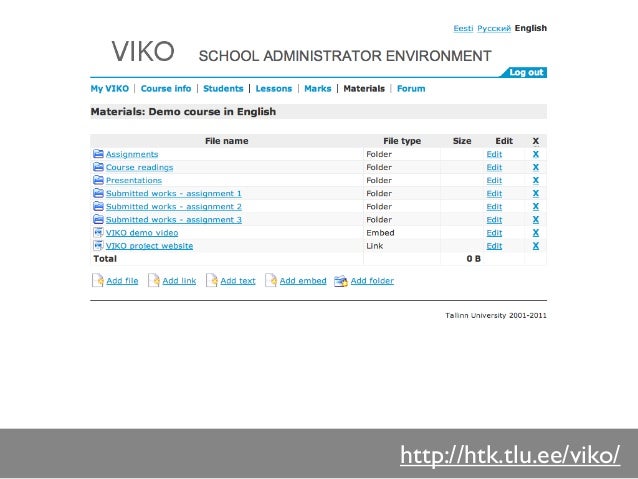The height and width of the screenshot is (479, 638).
Task: Switch language to Русский
Action: pos(494,28)
